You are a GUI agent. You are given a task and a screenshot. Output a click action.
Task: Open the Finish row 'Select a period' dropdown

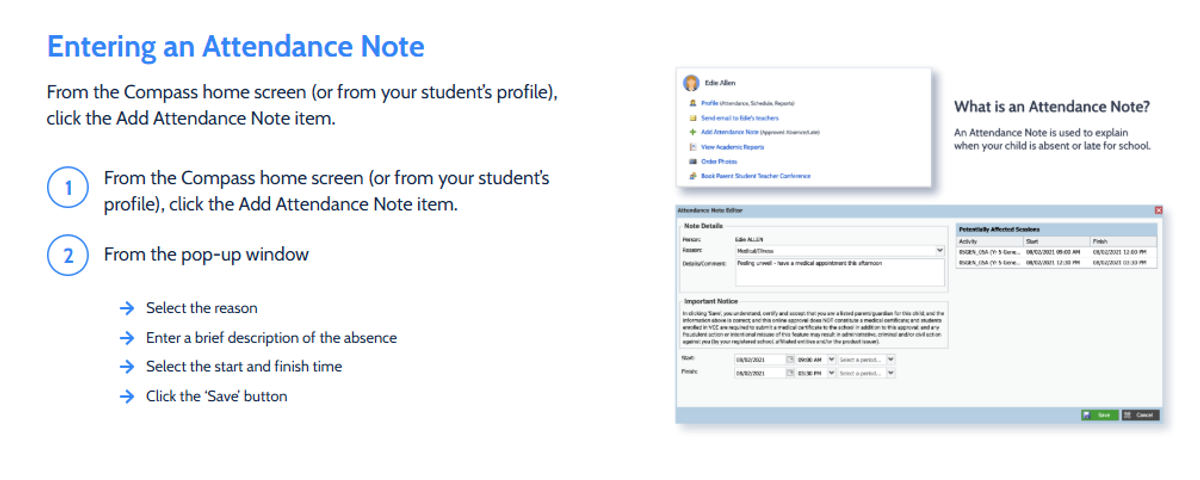pyautogui.click(x=891, y=373)
